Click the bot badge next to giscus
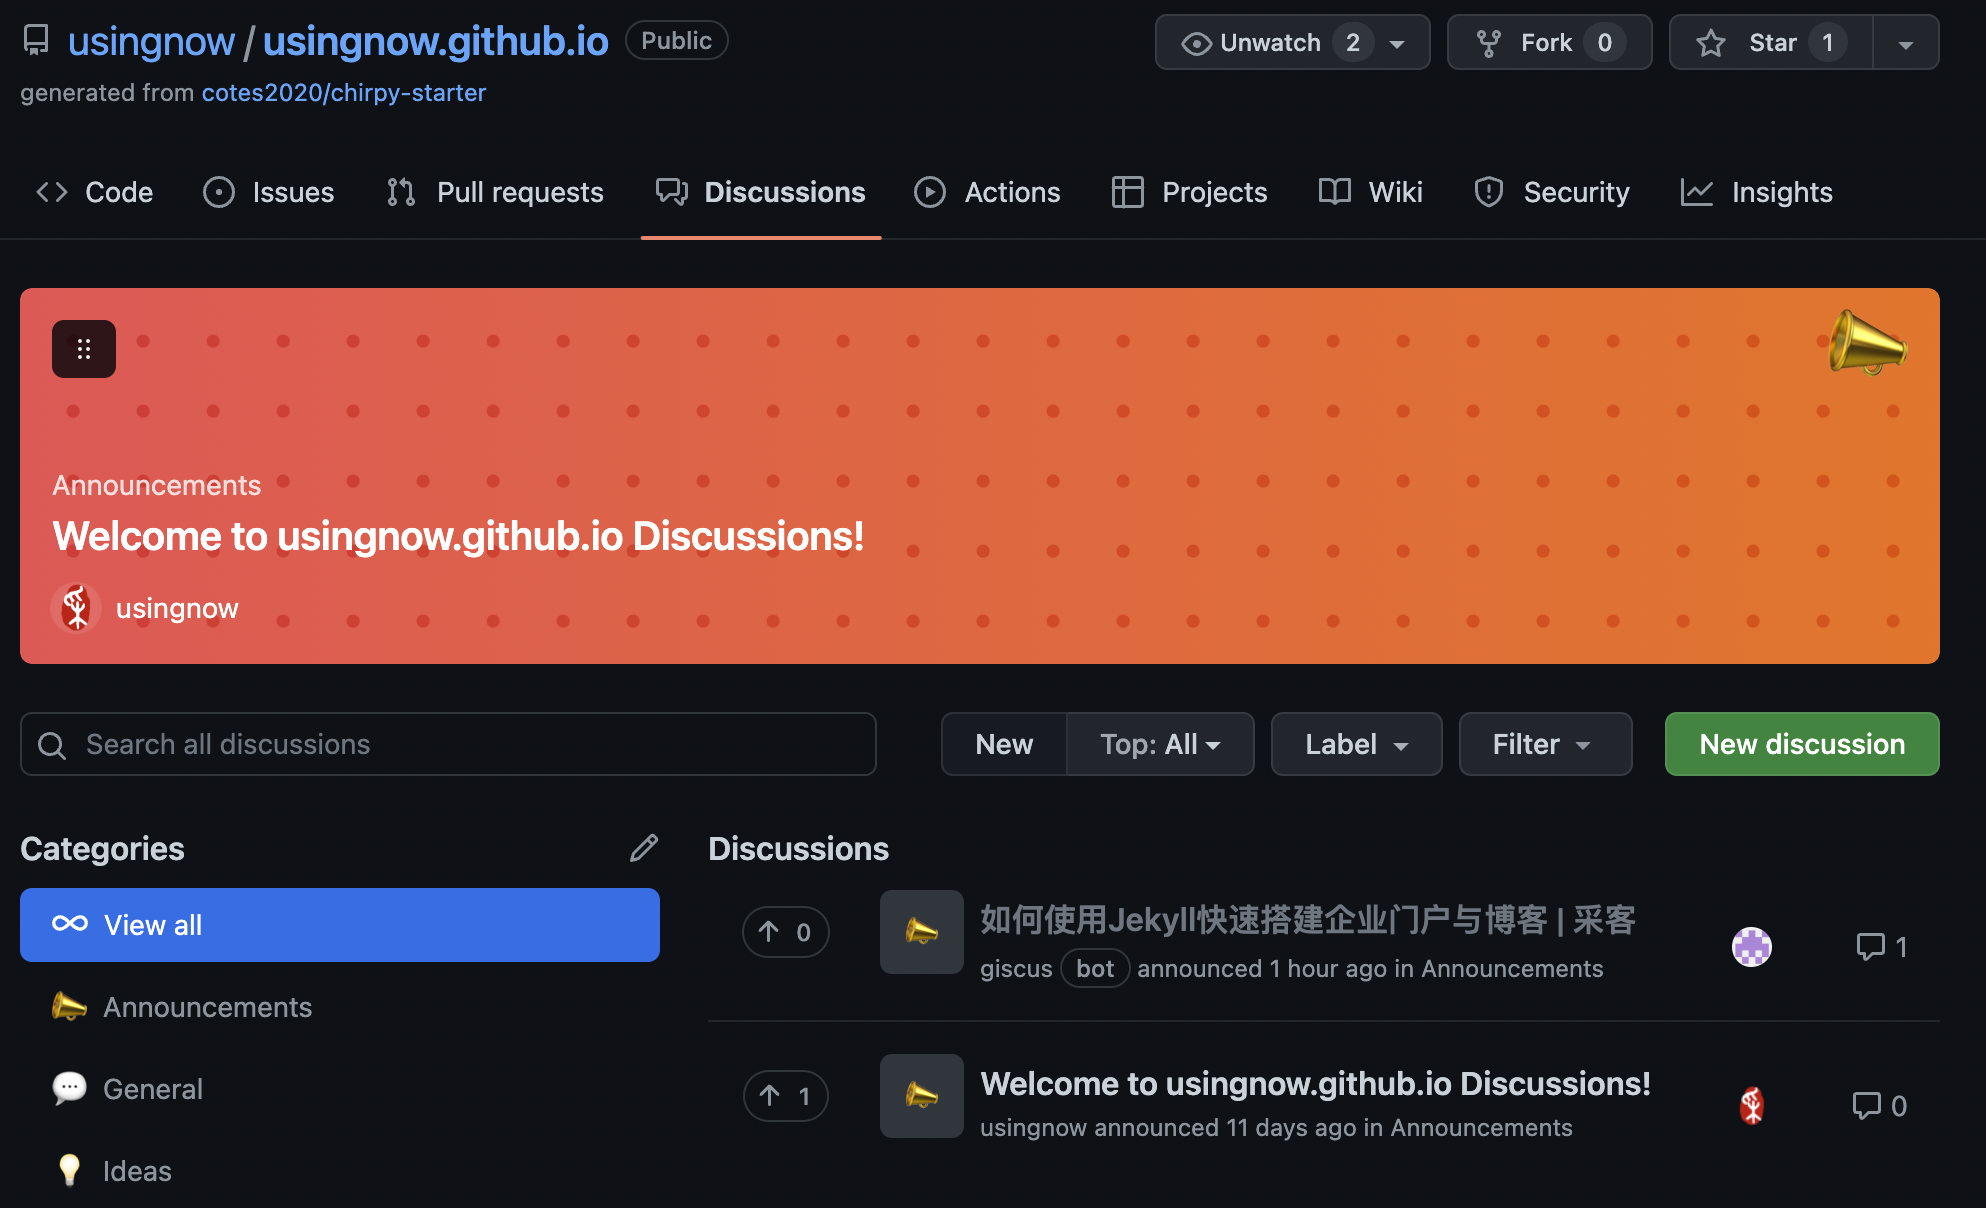 (x=1095, y=969)
